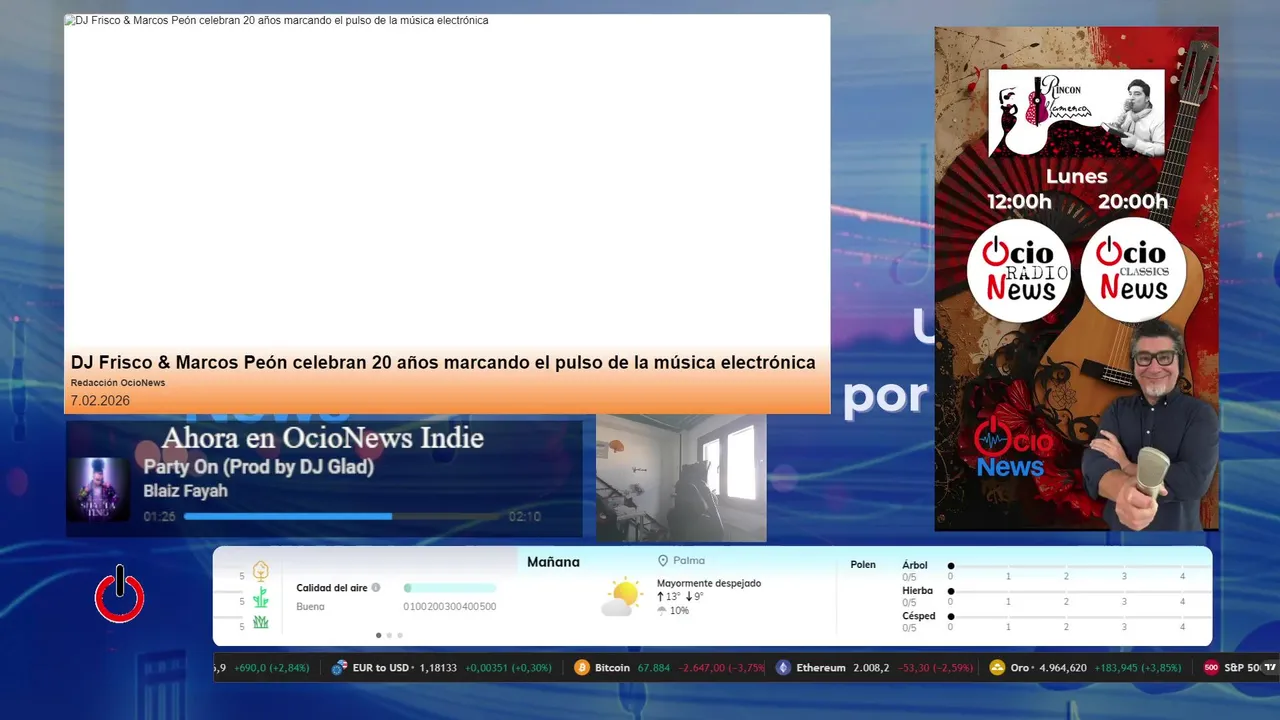Click the tree pollen icon

click(261, 571)
